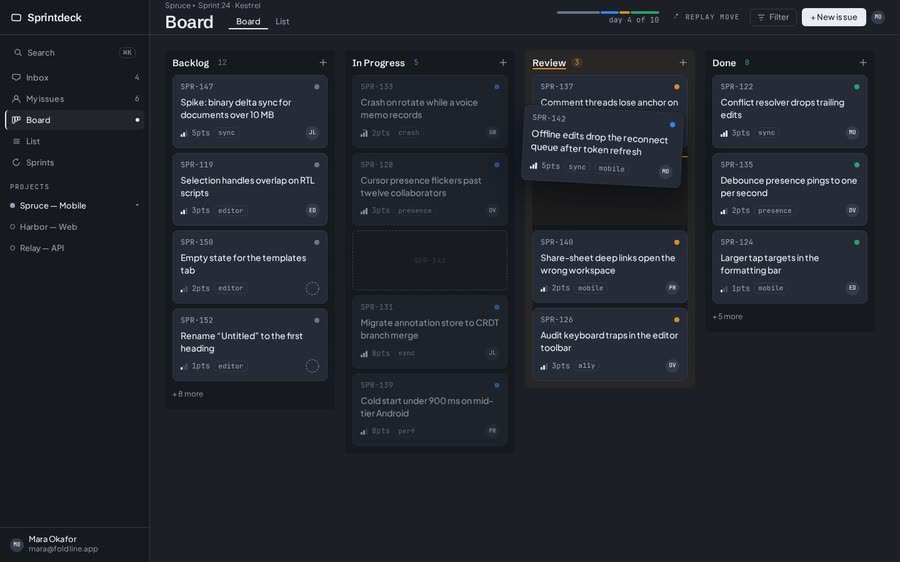Image resolution: width=900 pixels, height=562 pixels.
Task: Add an issue to Done column
Action: click(x=863, y=63)
